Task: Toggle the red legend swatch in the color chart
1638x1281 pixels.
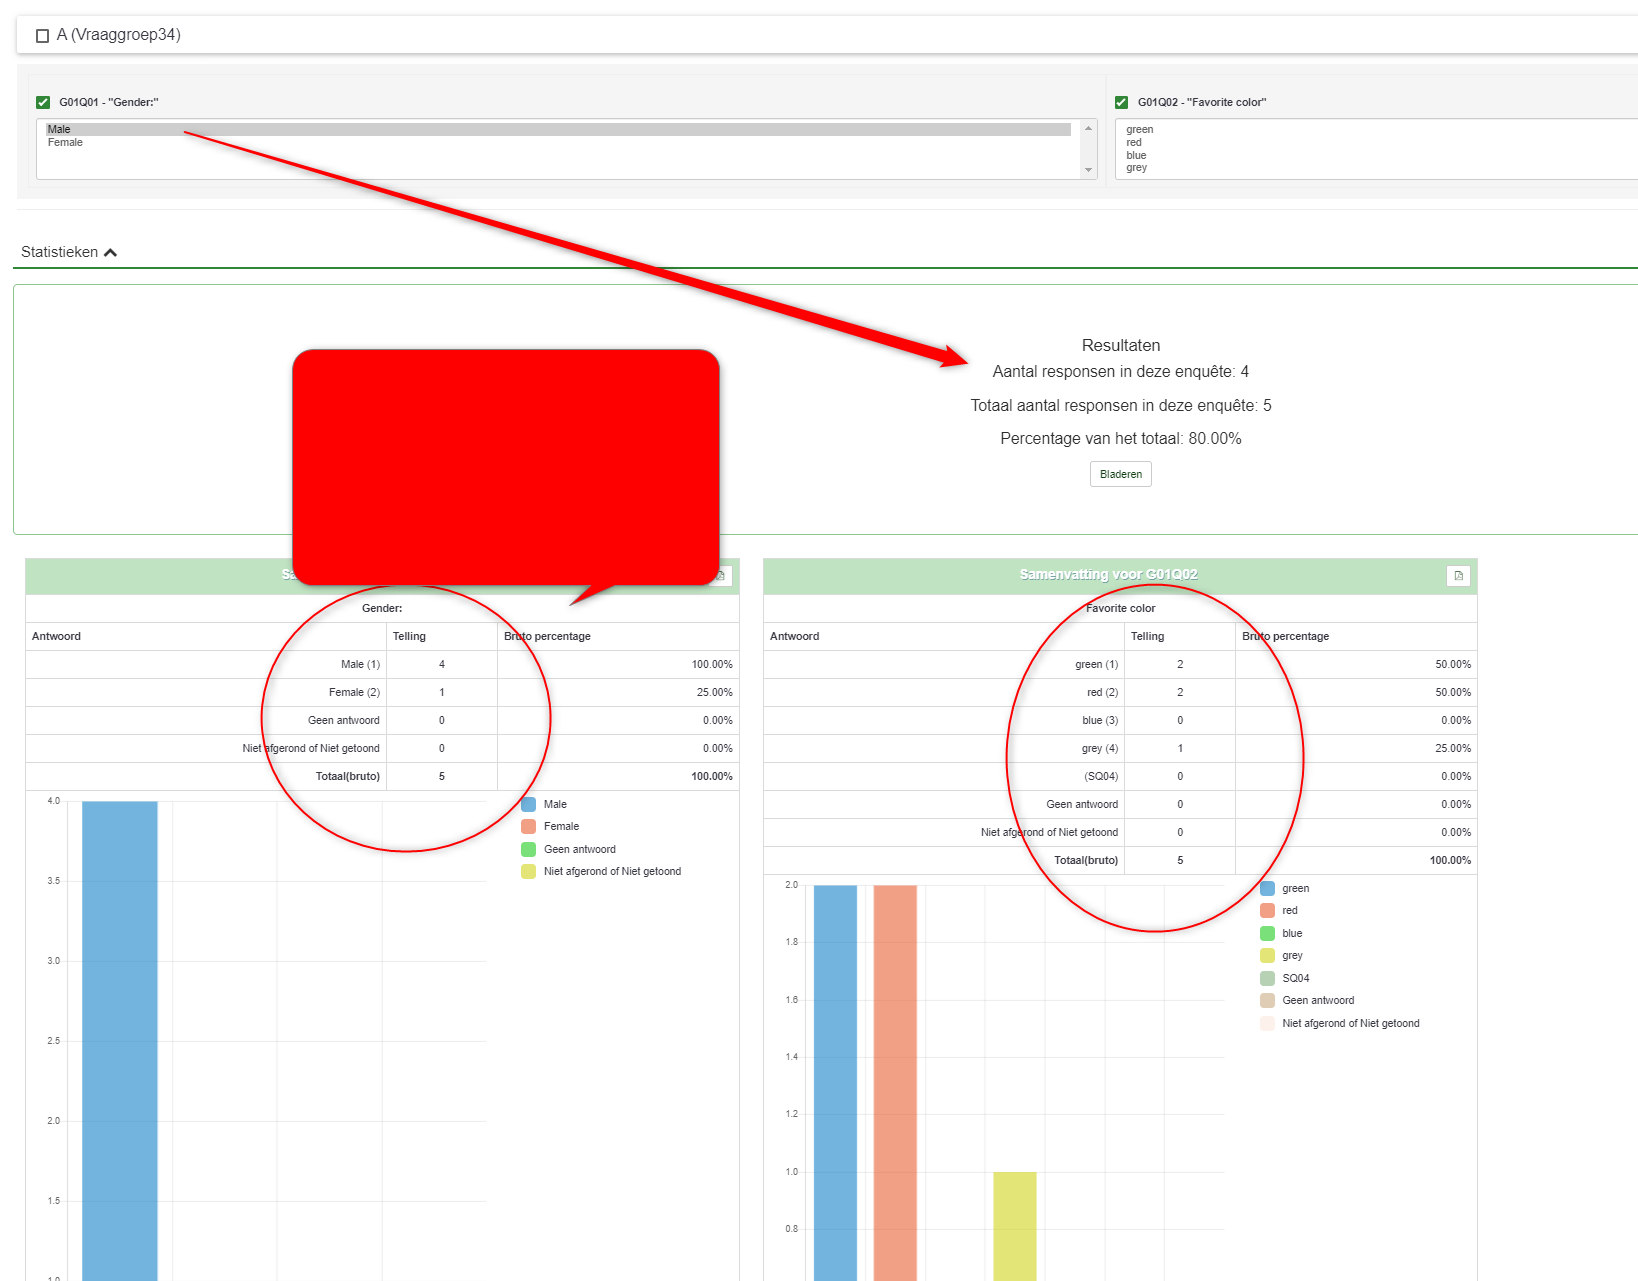Action: click(1267, 910)
